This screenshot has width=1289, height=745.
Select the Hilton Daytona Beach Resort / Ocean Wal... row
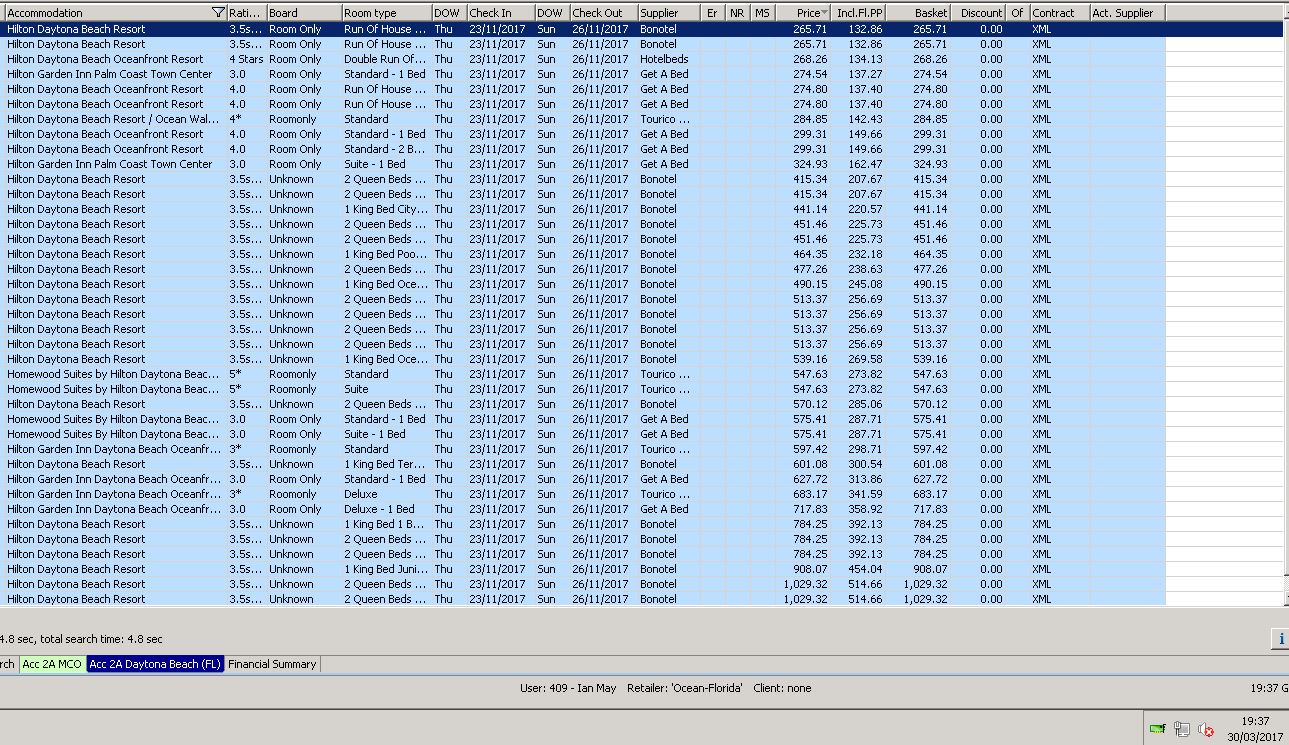585,119
